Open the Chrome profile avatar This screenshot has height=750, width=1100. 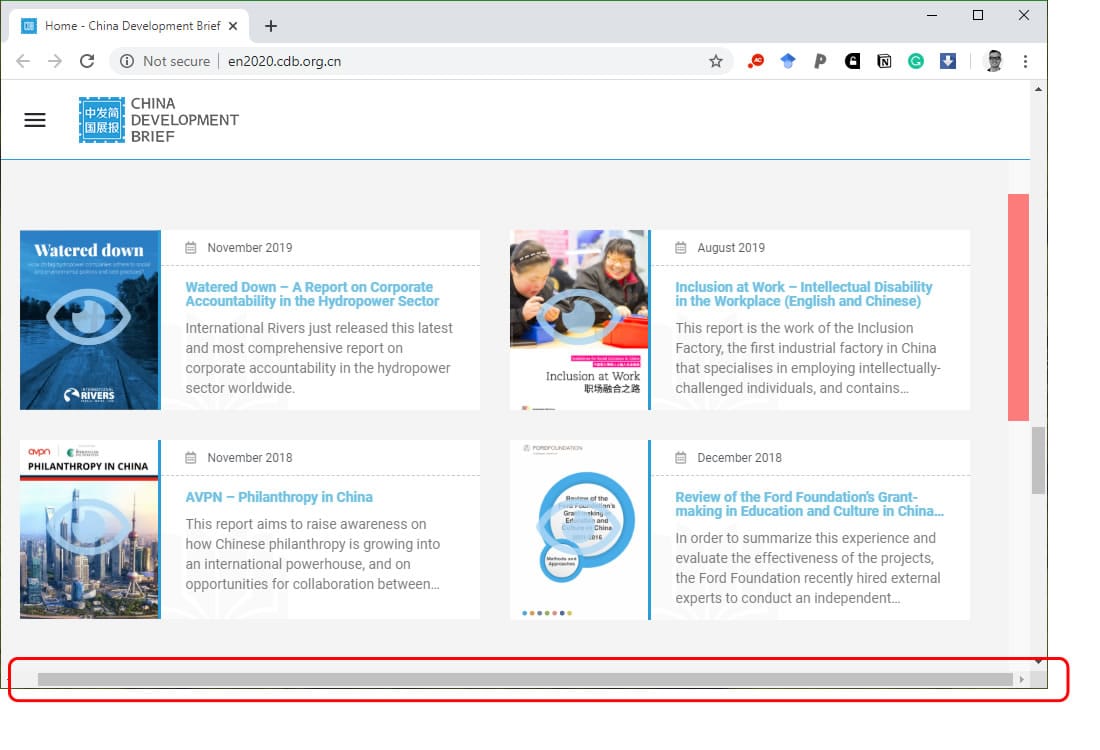click(x=993, y=61)
